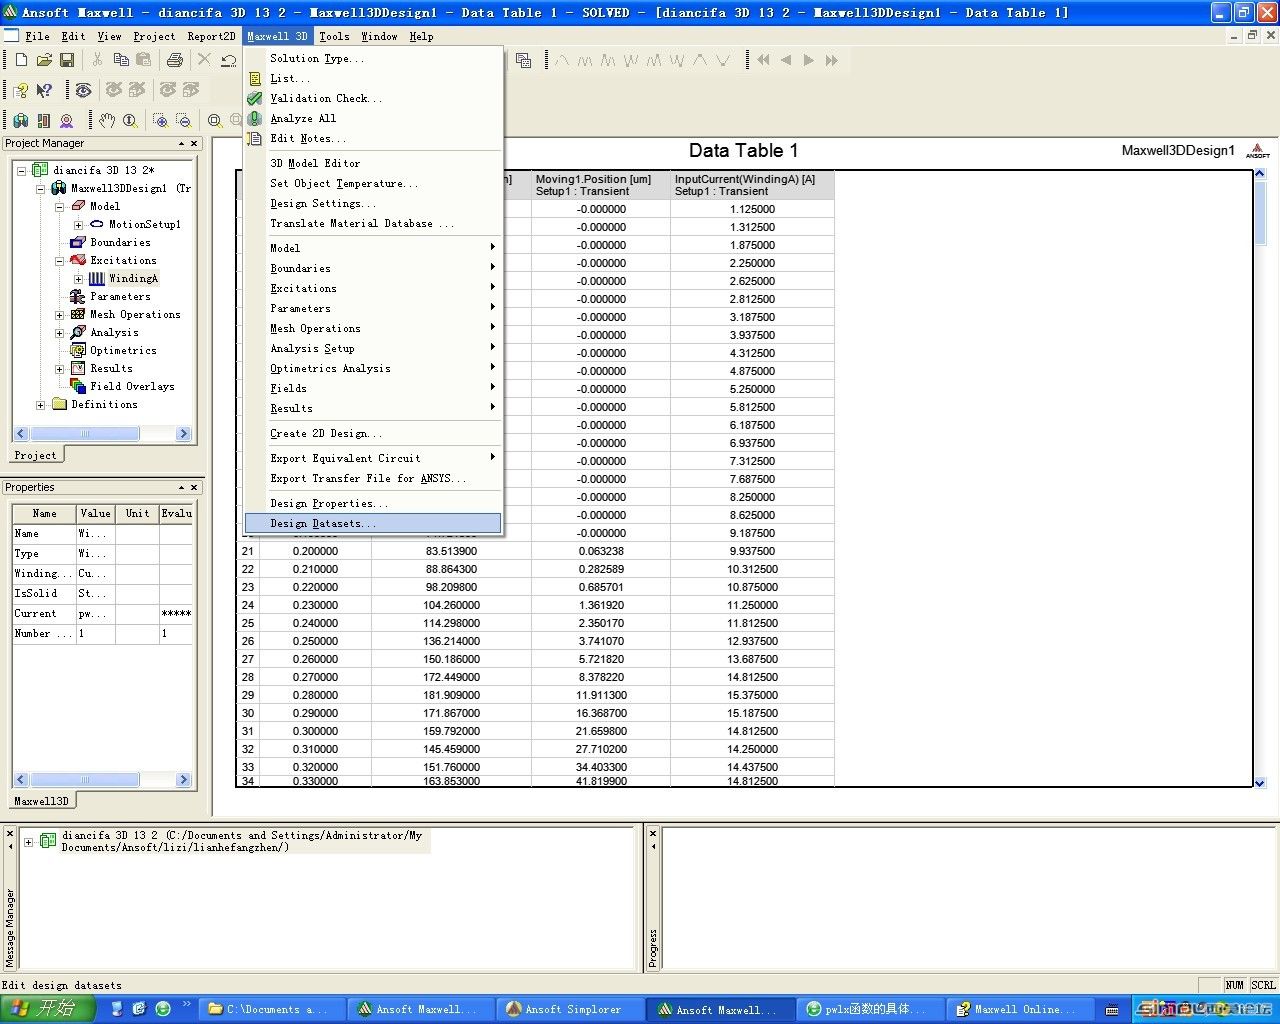Expand the WindingA tree node

coord(78,279)
